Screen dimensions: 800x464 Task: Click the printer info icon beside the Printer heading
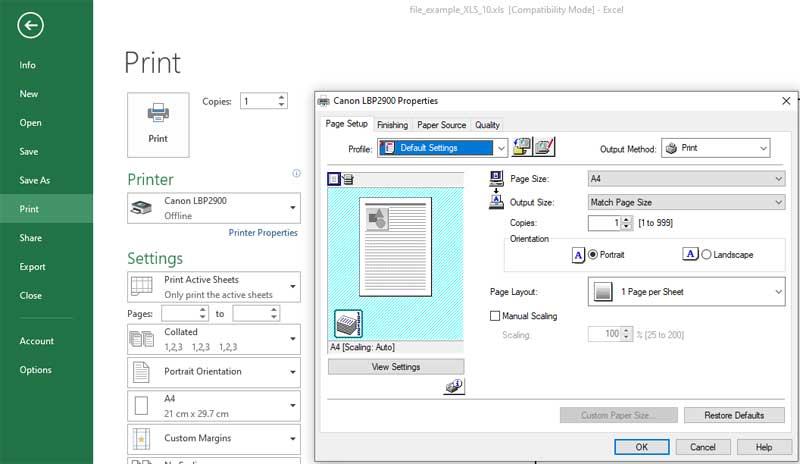coord(296,173)
